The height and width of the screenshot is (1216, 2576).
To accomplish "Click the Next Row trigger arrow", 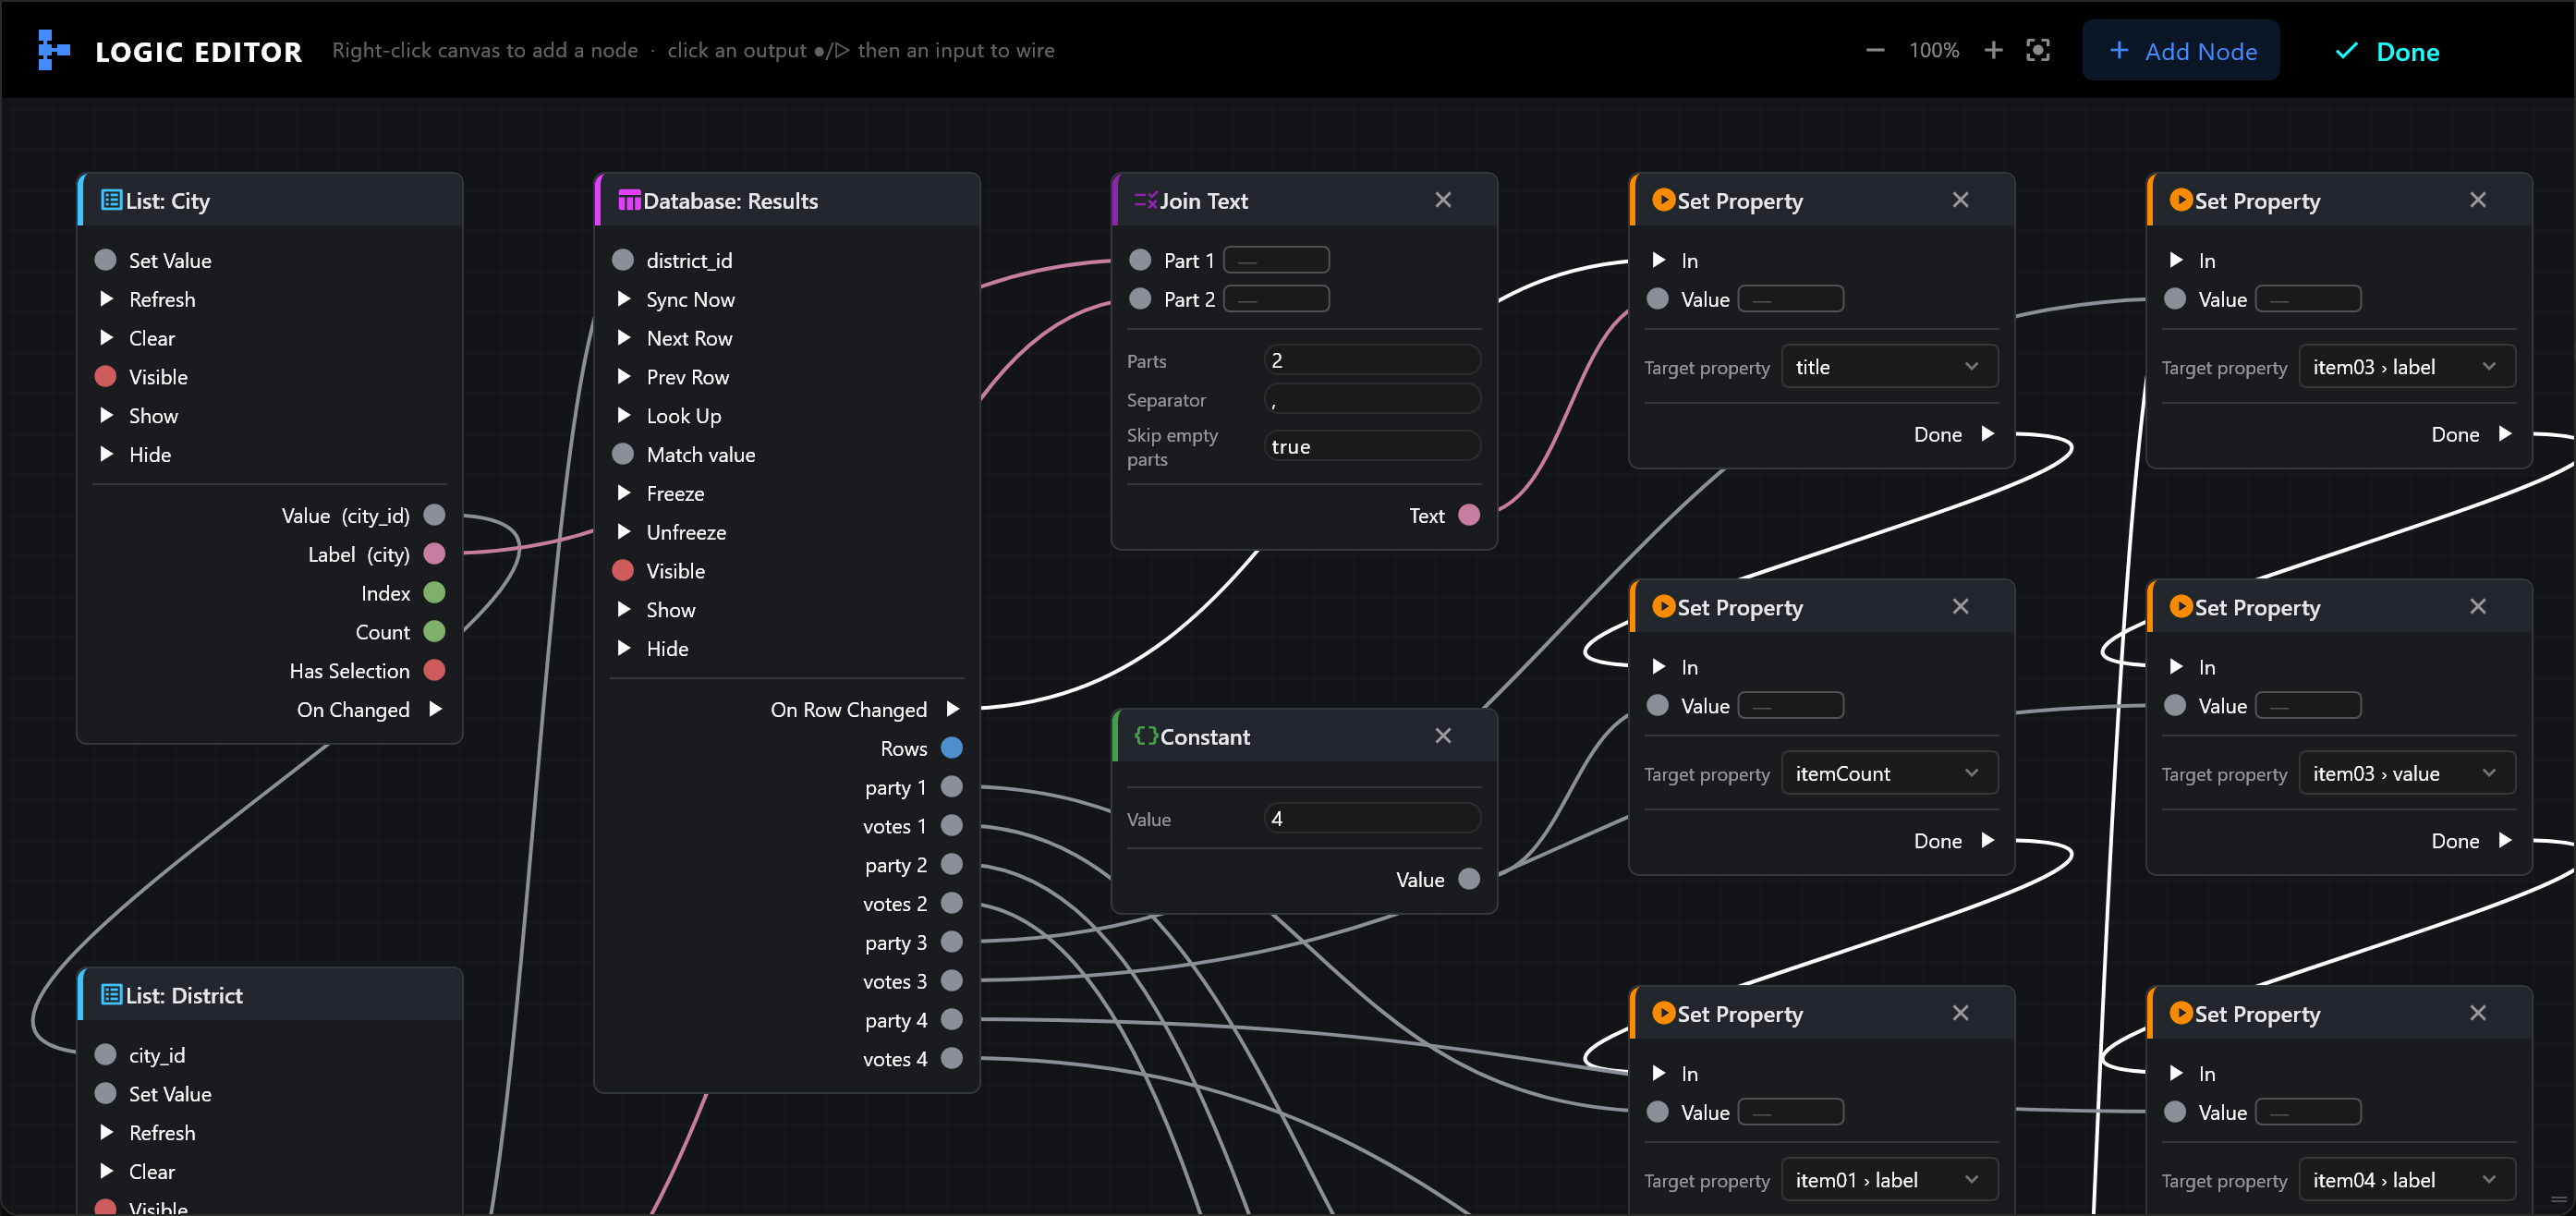I will (x=623, y=338).
